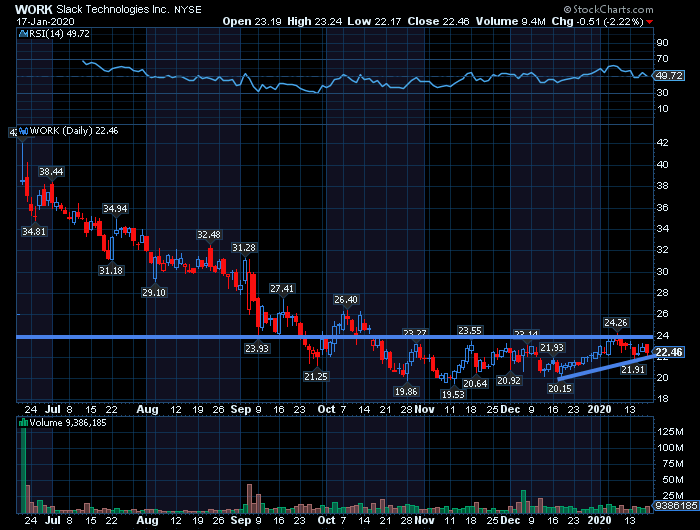The height and width of the screenshot is (530, 700).
Task: Click the 23.55 peak price label
Action: pos(470,330)
